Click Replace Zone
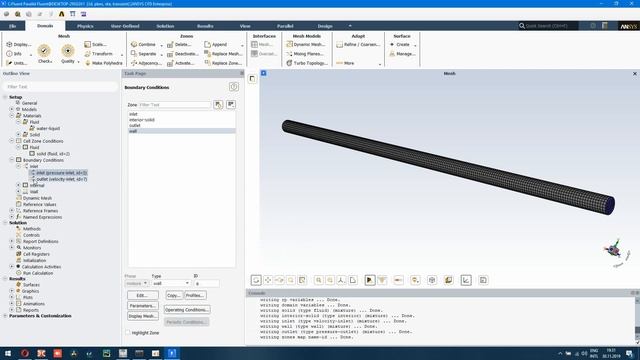Image resolution: width=640 pixels, height=360 pixels. [223, 63]
